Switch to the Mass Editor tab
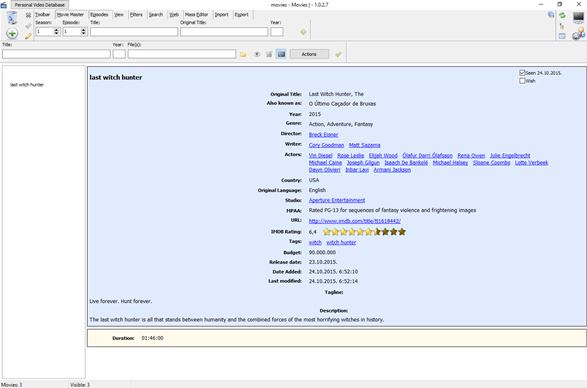 click(196, 15)
